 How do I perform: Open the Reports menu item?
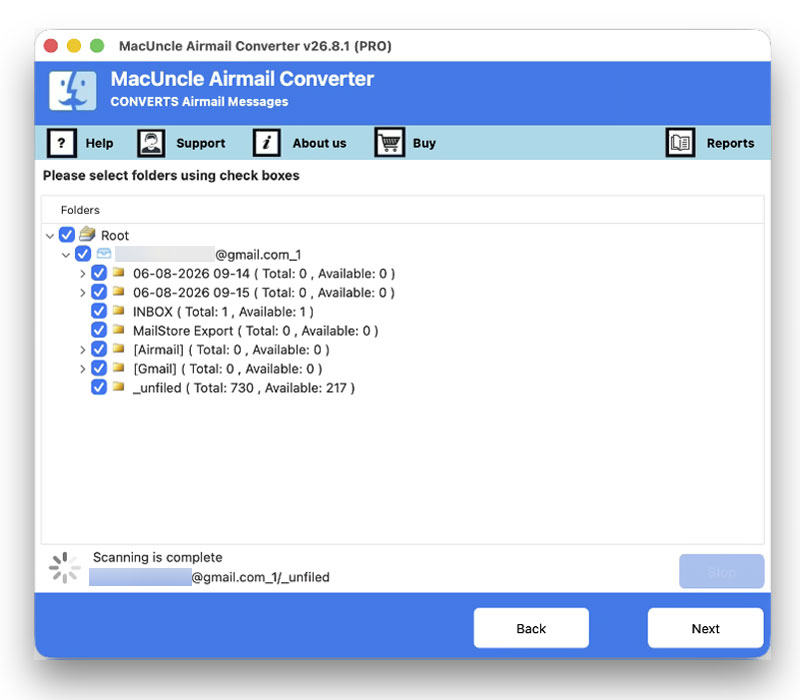[x=730, y=143]
